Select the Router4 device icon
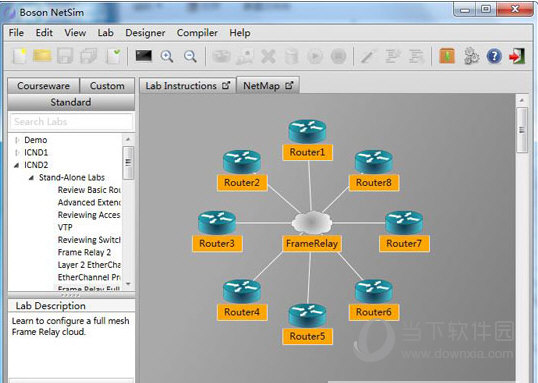This screenshot has width=538, height=383. (x=242, y=291)
